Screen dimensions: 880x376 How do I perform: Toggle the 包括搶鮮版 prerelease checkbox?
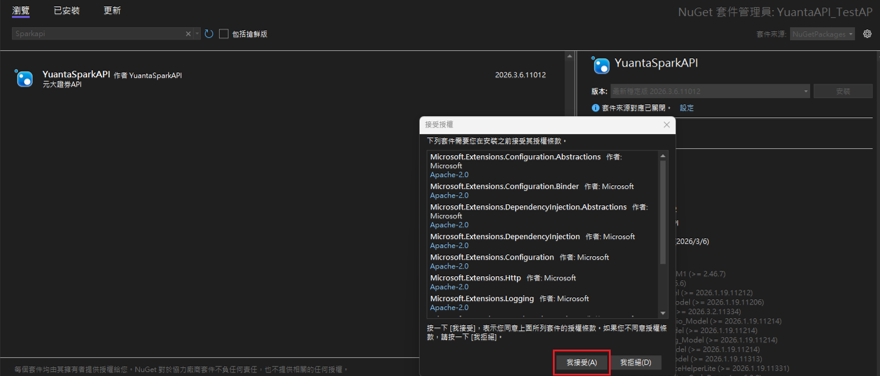click(223, 34)
